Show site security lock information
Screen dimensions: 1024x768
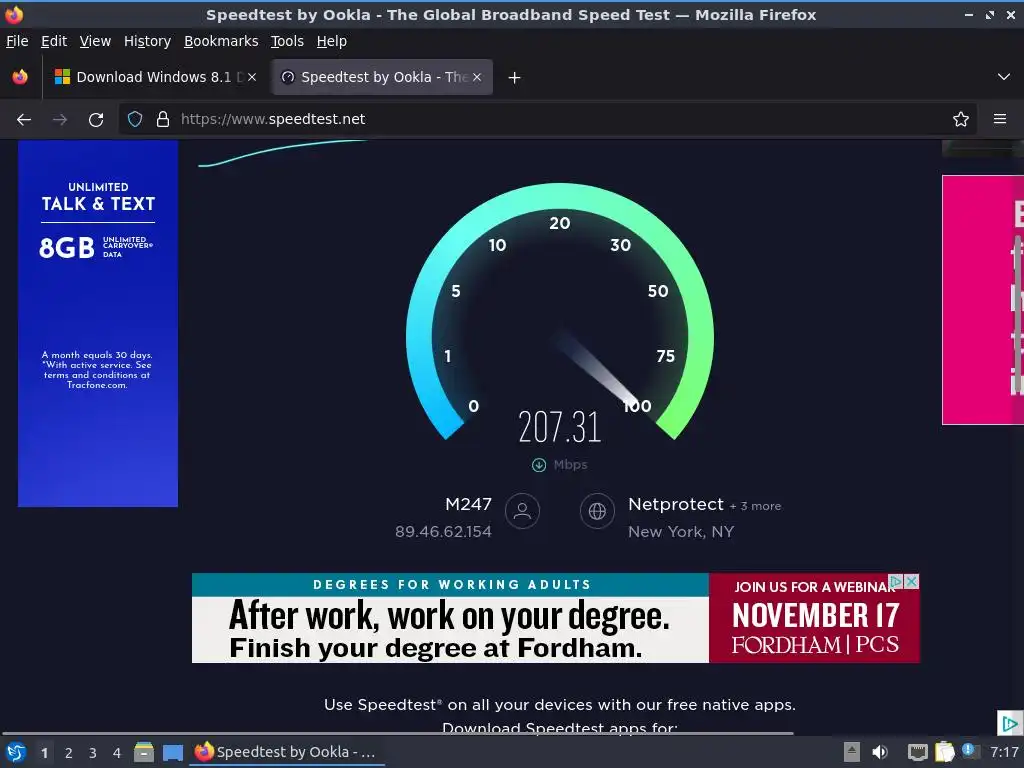163,119
